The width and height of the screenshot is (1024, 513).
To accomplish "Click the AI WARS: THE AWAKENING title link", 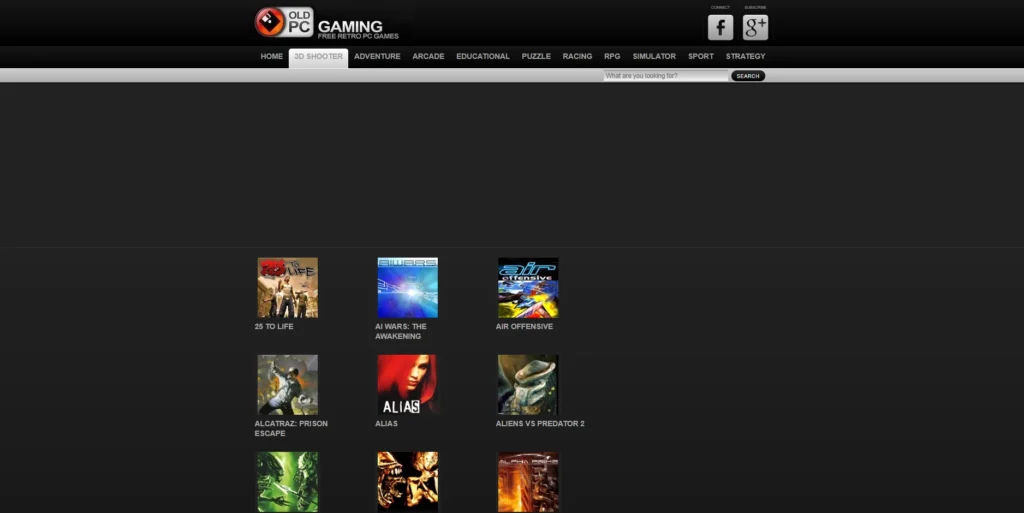I will pos(400,332).
